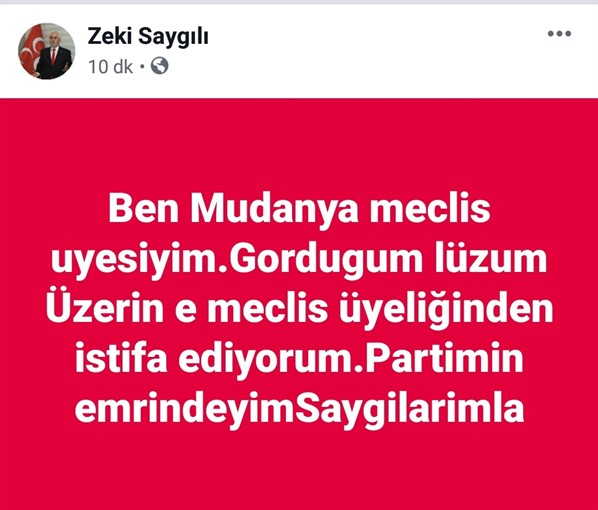Click 'emrindeyimSaygilarimla' closing line

tap(299, 410)
